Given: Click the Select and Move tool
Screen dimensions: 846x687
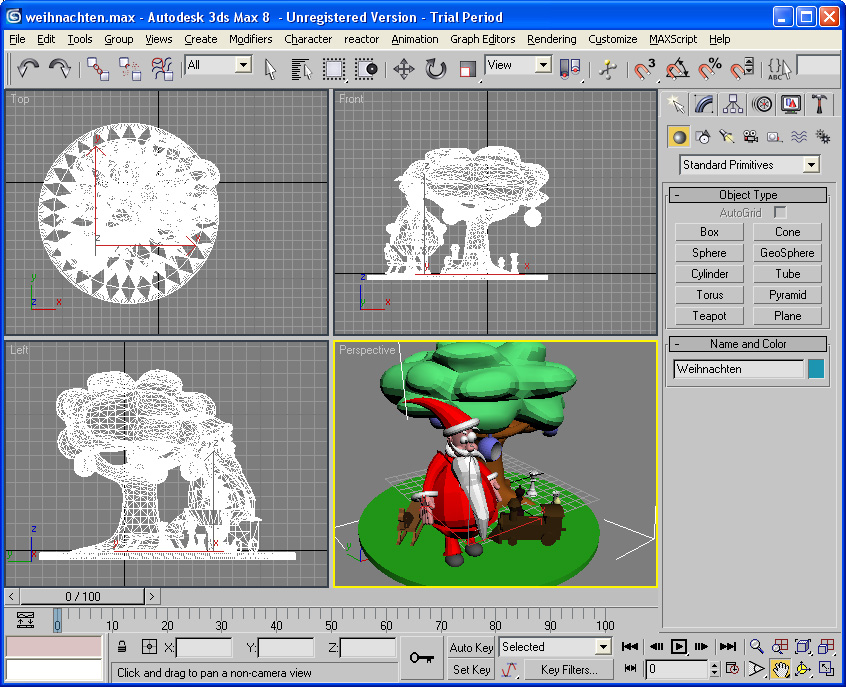Looking at the screenshot, I should click(x=404, y=69).
